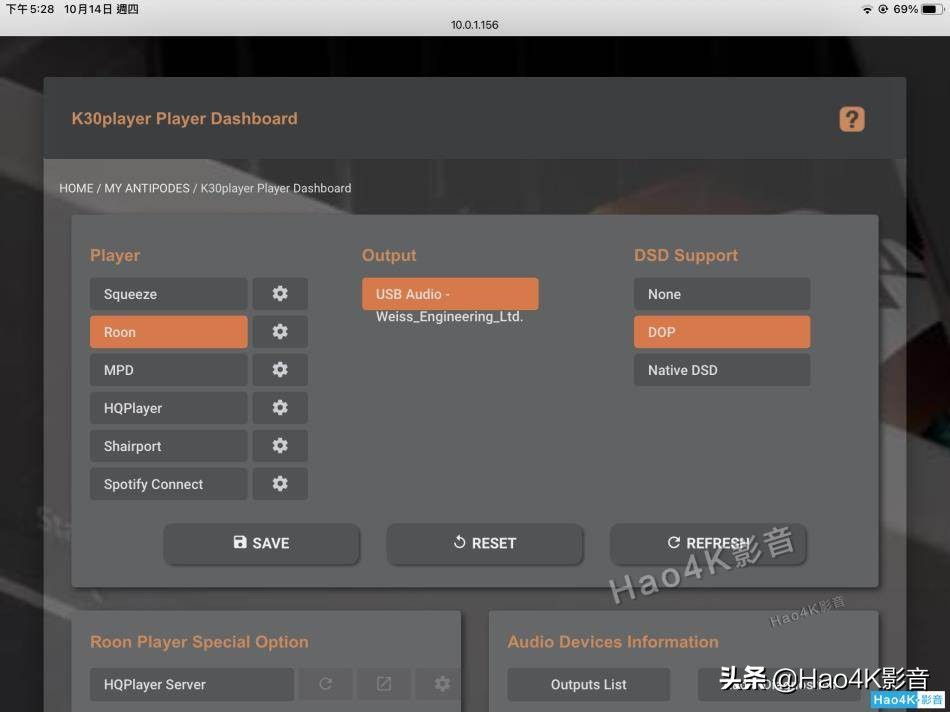The image size is (950, 712).
Task: Open HQPlayer settings gear
Action: pos(280,407)
